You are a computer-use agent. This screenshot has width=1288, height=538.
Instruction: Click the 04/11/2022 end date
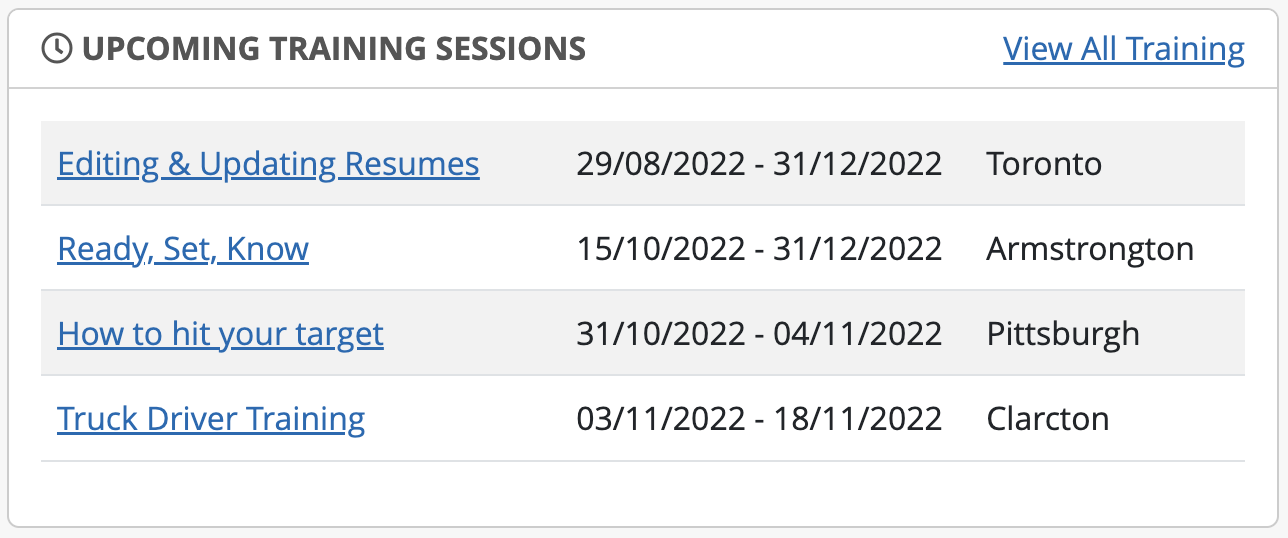[x=858, y=333]
